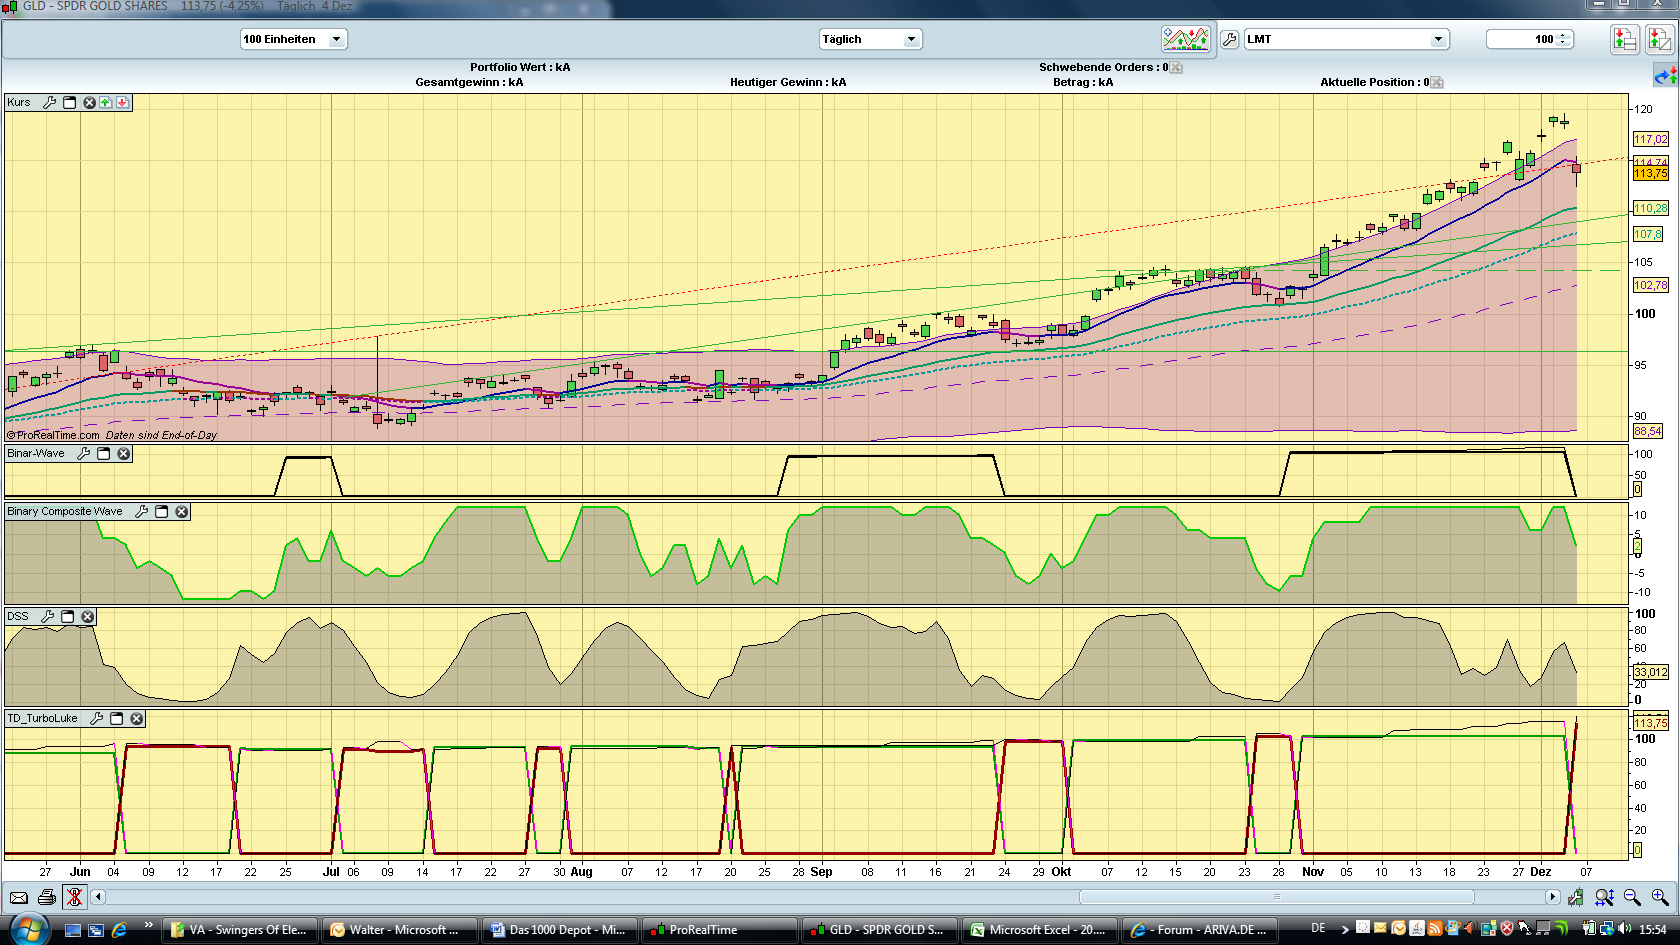This screenshot has height=945, width=1680.
Task: Click the zoom out magnifier icon
Action: coord(1632,897)
